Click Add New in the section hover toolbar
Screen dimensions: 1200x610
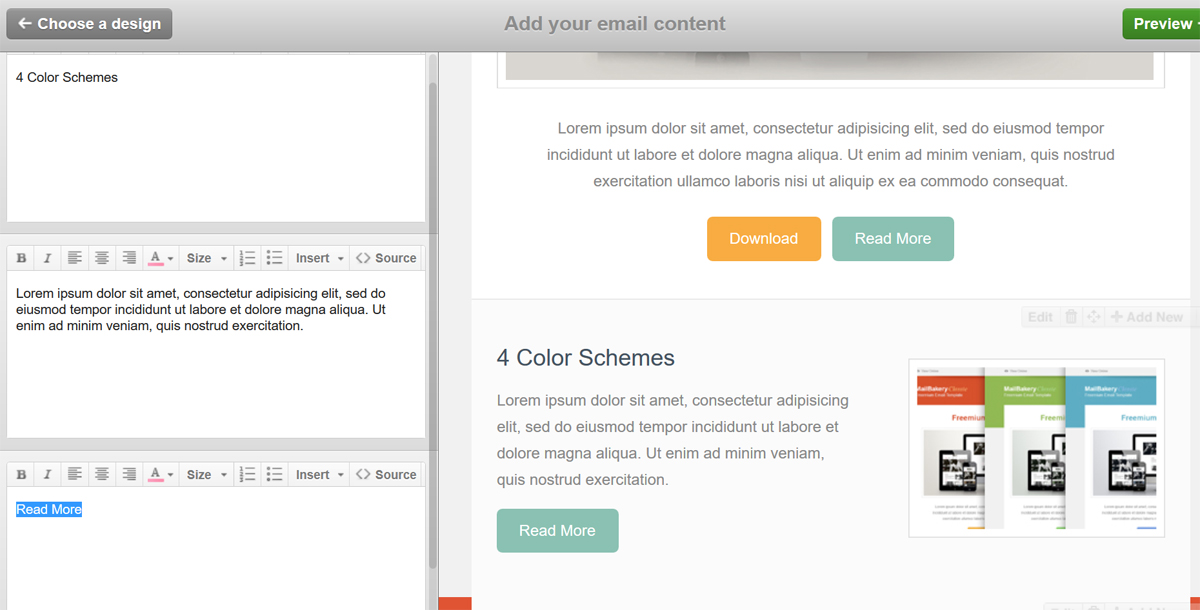click(x=1147, y=317)
